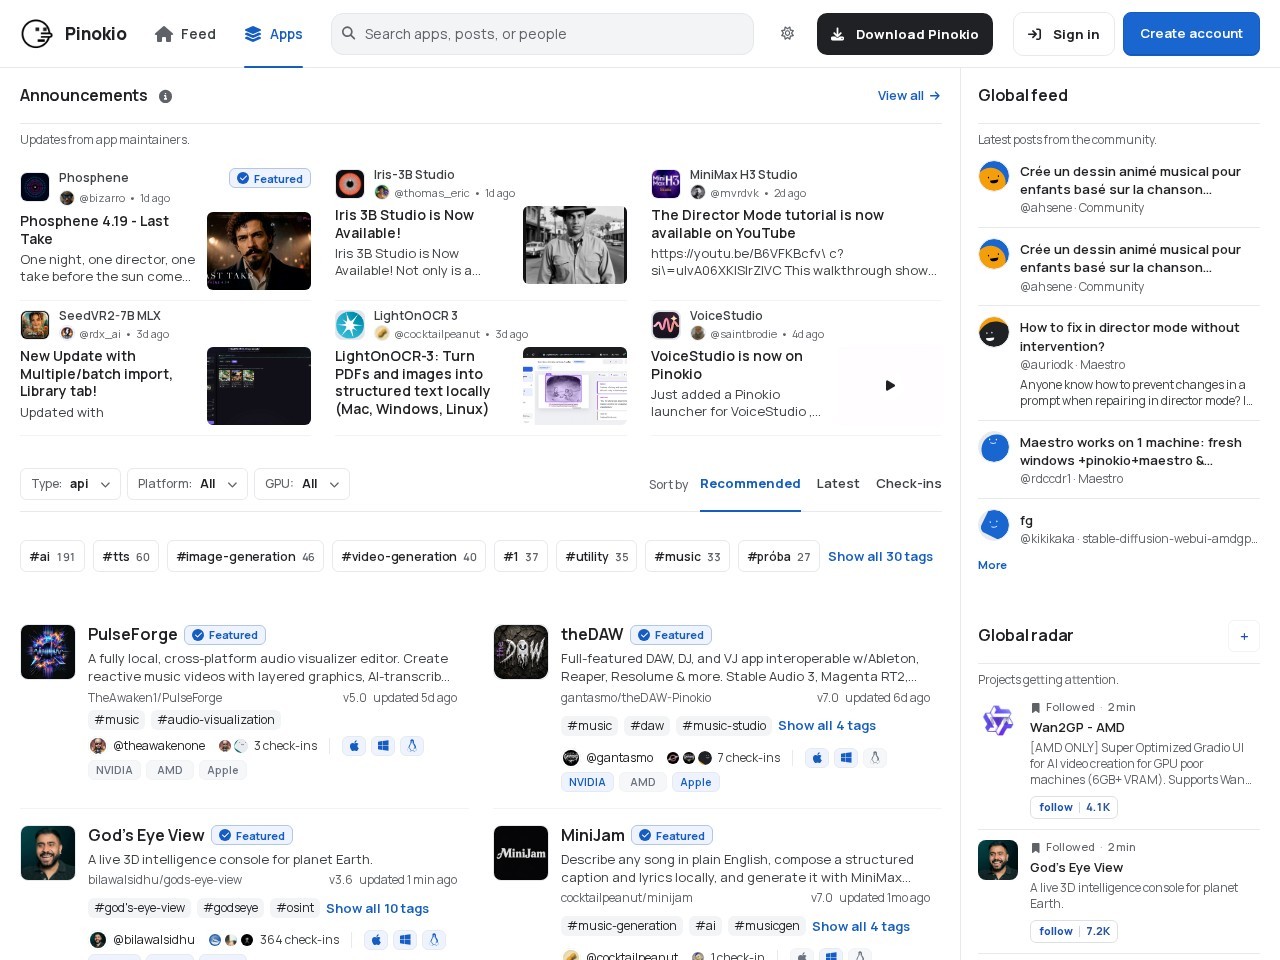Play the VoiceStudio announcement video

pos(890,386)
